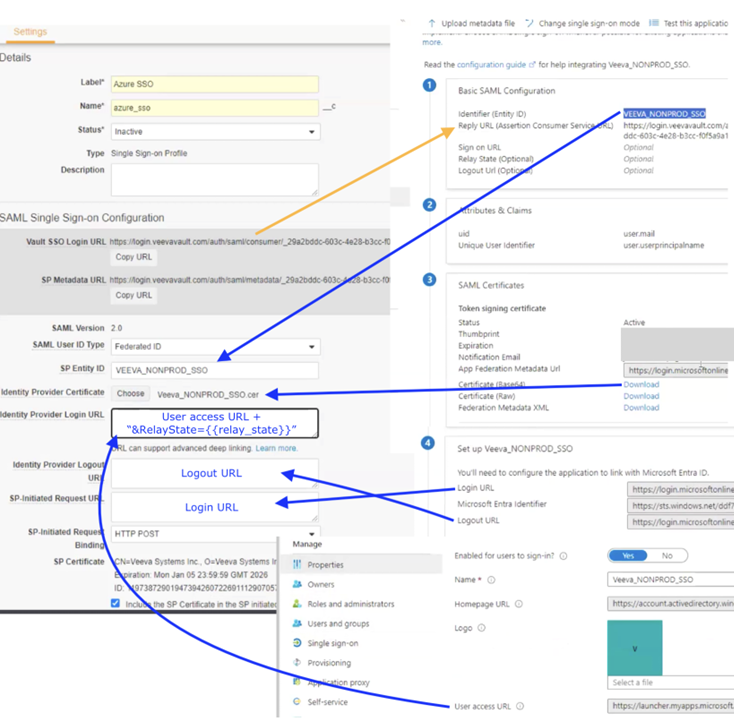Open the Learn more deep linking link

point(276,449)
